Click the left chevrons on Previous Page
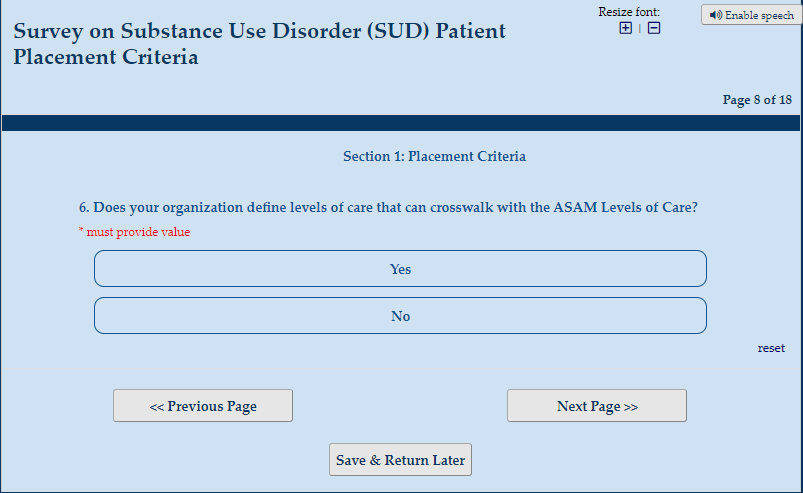 [x=157, y=407]
